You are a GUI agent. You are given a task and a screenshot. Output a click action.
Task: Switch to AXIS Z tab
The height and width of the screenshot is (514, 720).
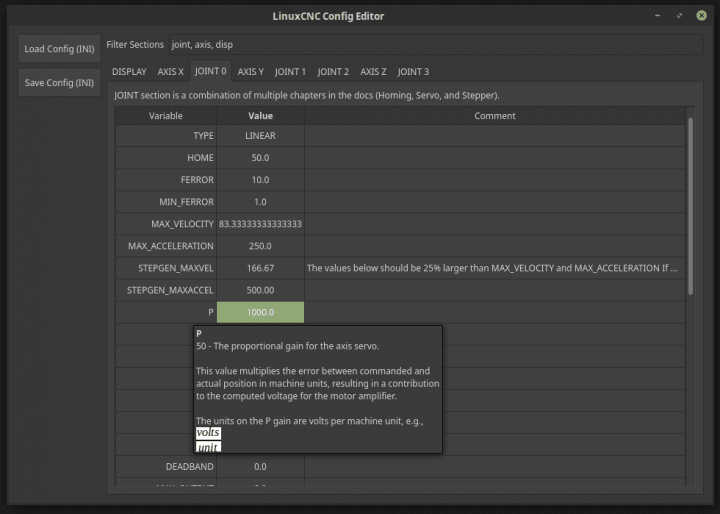373,72
